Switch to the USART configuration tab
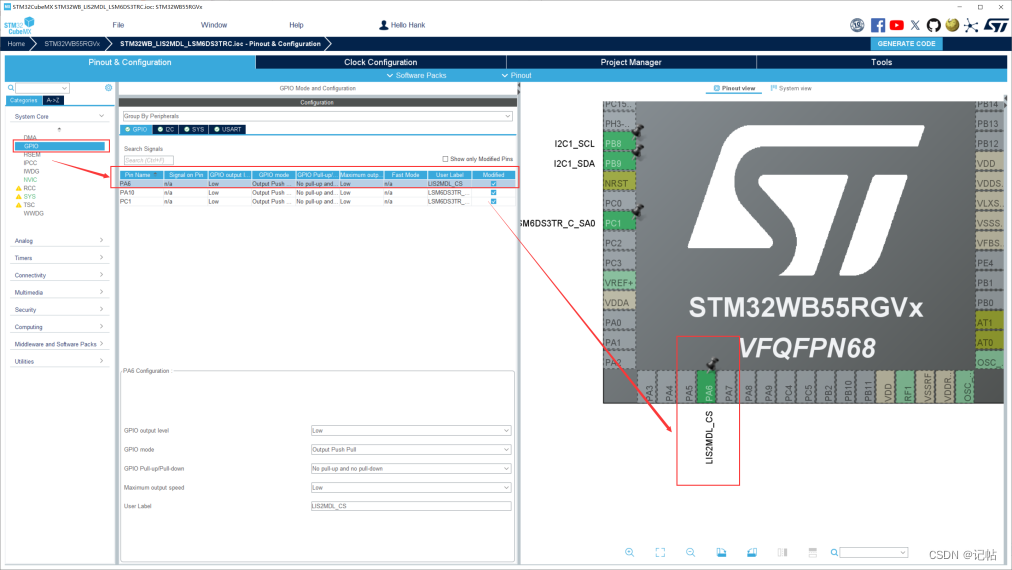 click(x=228, y=129)
